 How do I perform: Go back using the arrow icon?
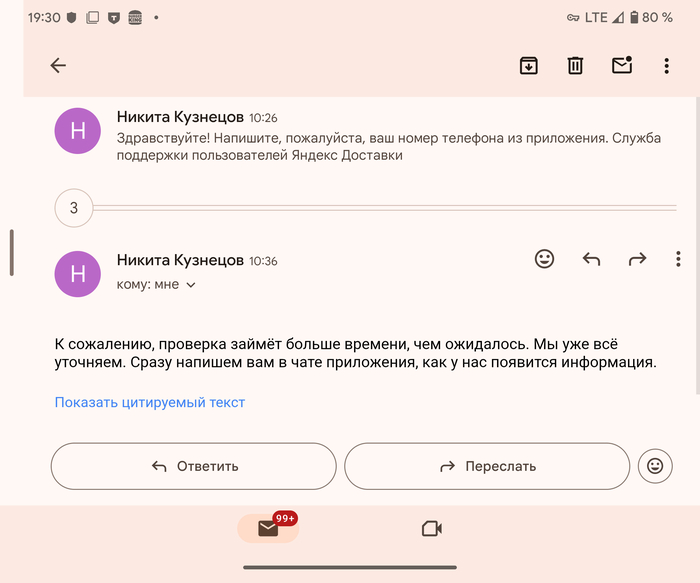(58, 66)
